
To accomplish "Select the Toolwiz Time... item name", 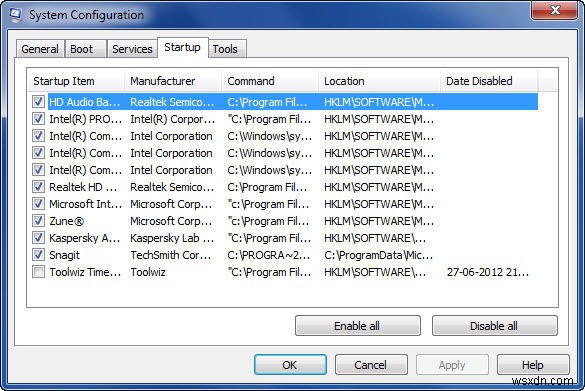I will point(85,272).
